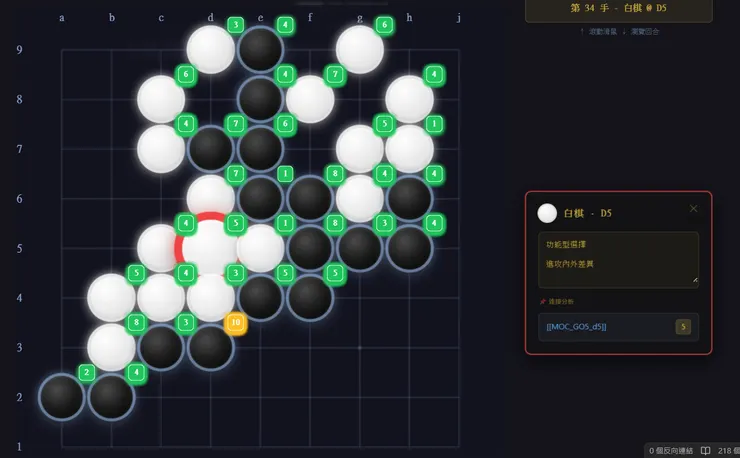Viewport: 740px width, 458px height.
Task: Click the green 1 badge beside h7 white stone
Action: tap(434, 124)
